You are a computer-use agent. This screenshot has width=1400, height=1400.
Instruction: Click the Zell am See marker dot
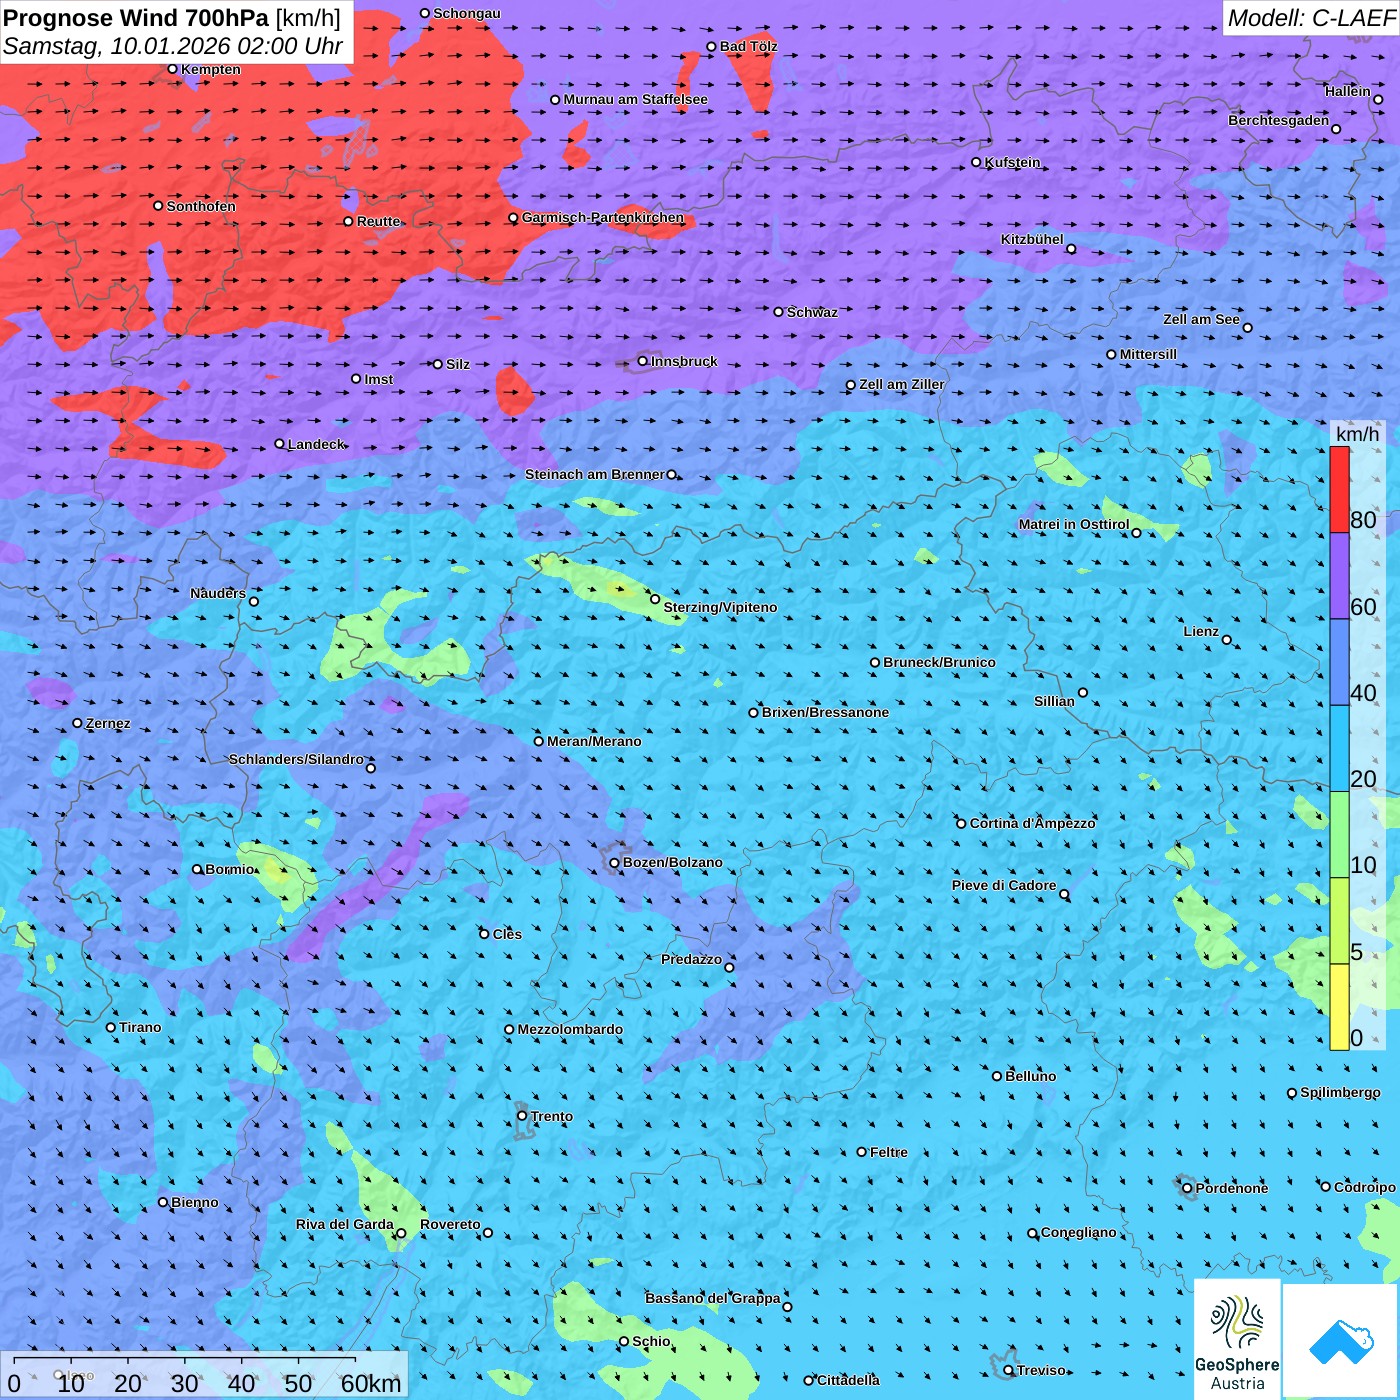click(x=1247, y=328)
